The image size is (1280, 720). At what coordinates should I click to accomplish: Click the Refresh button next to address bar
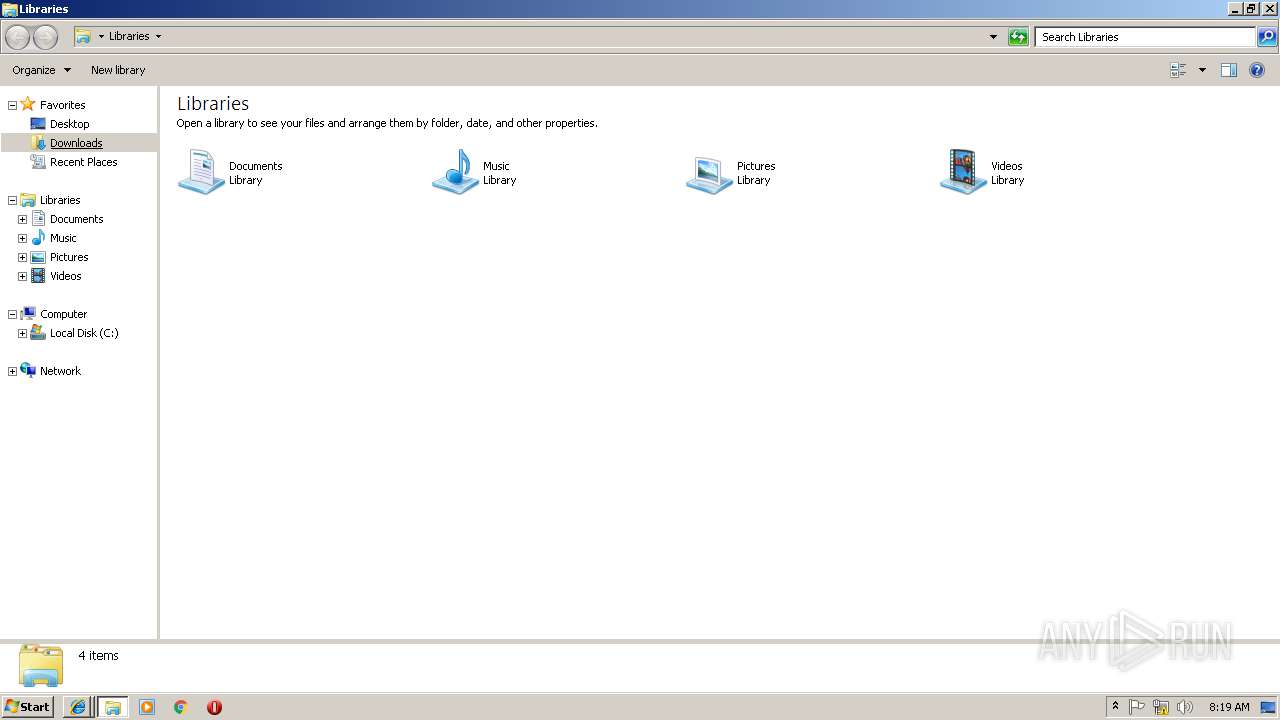point(1018,37)
